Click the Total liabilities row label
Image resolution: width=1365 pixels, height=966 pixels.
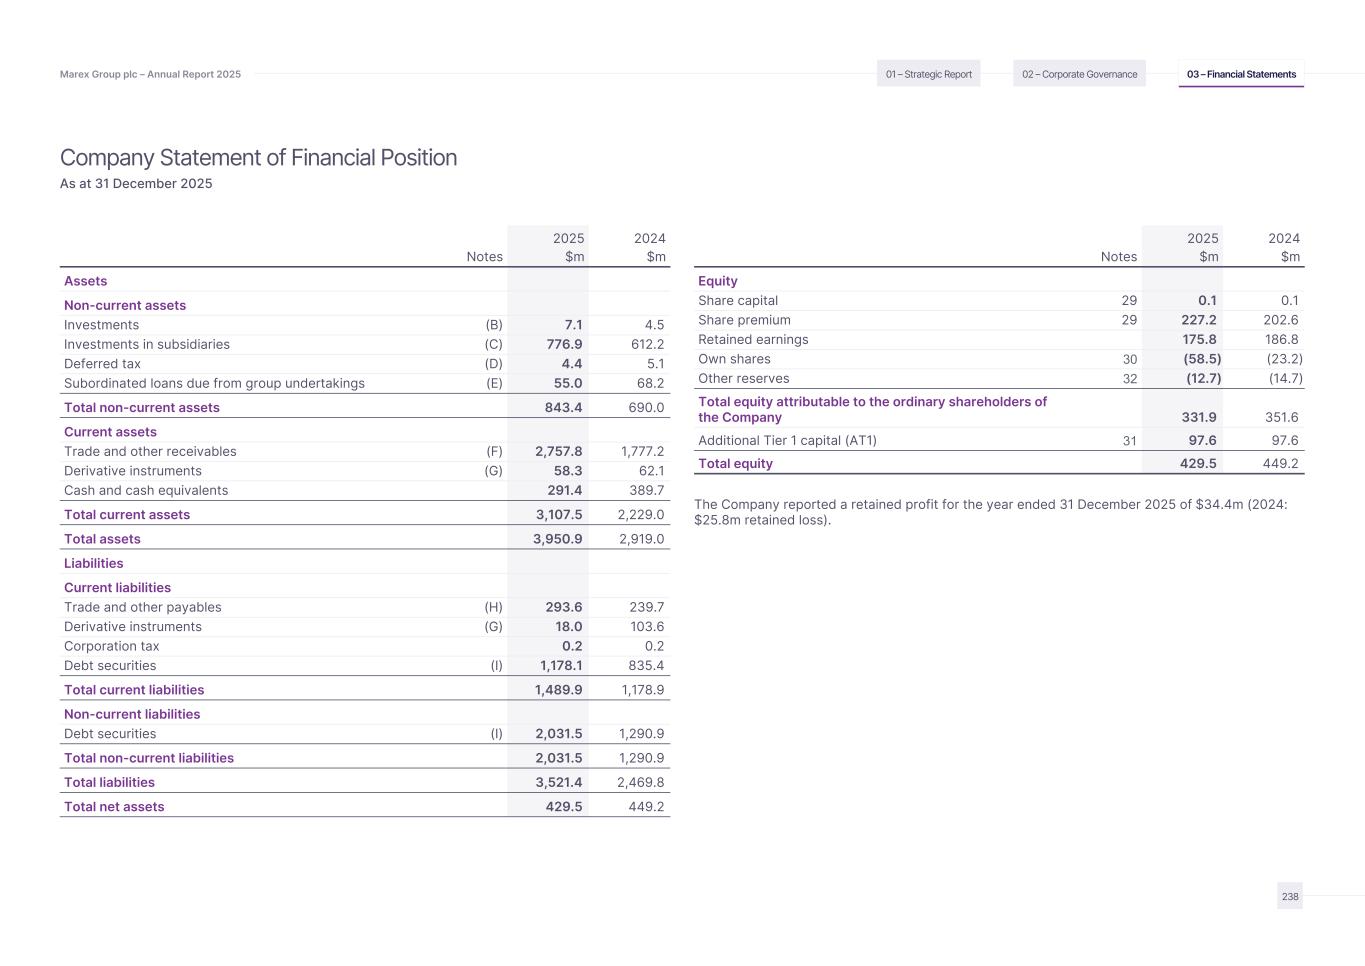click(x=109, y=783)
